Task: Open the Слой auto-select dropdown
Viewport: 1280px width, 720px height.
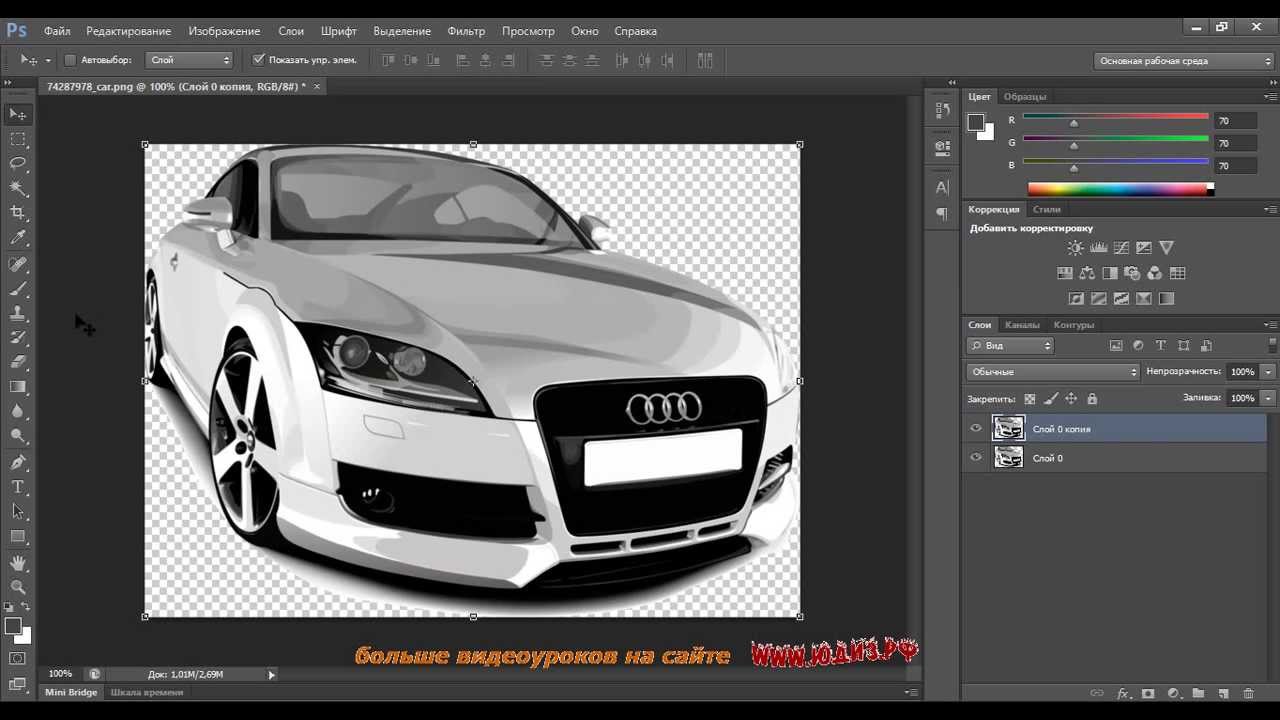Action: [x=189, y=60]
